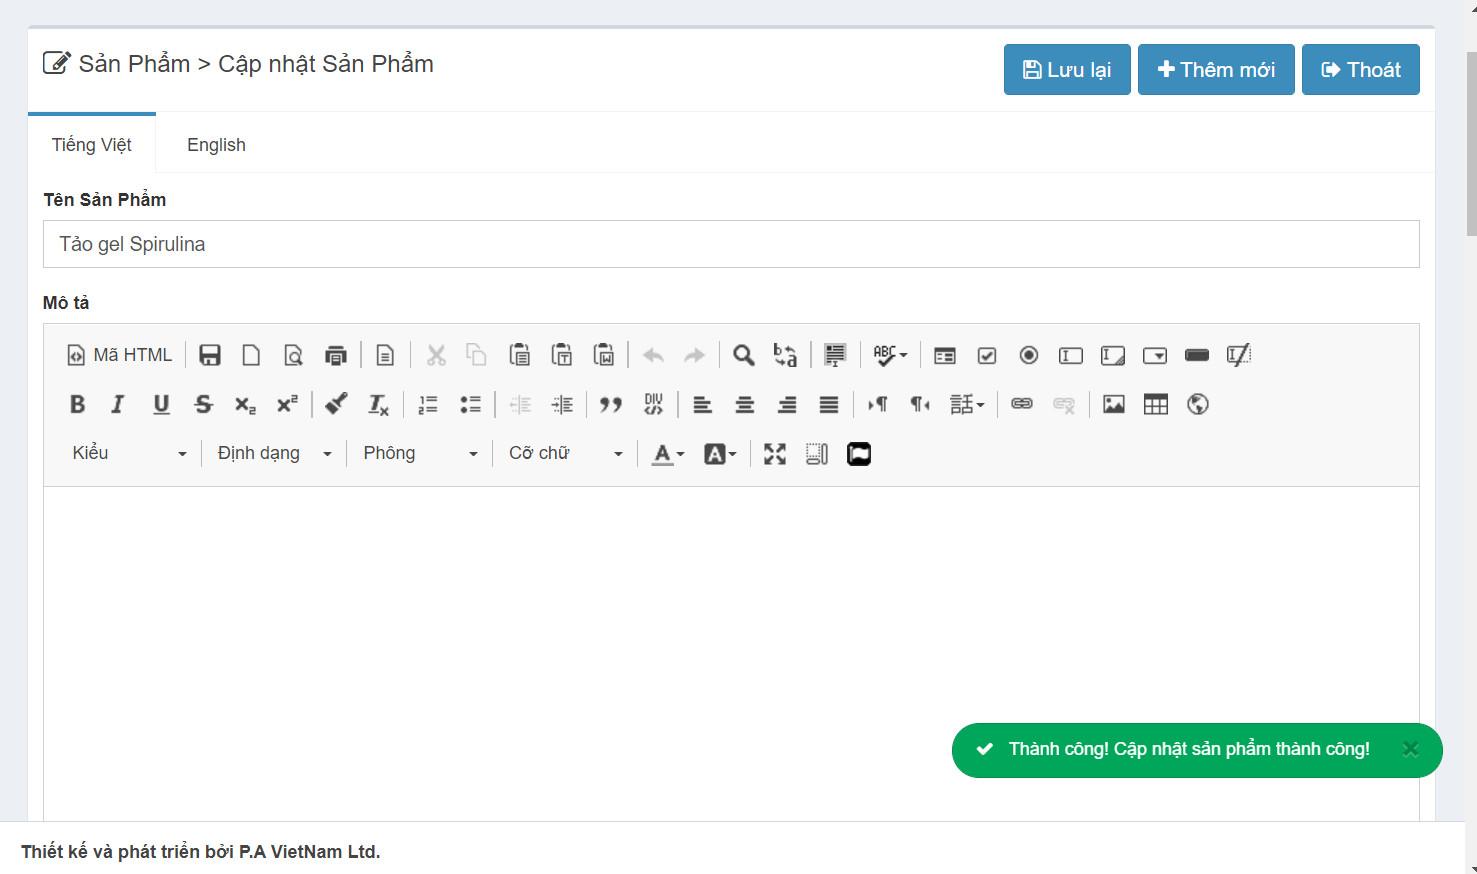Toggle HTML source mode with Mã HTML
1477x874 pixels.
119,355
